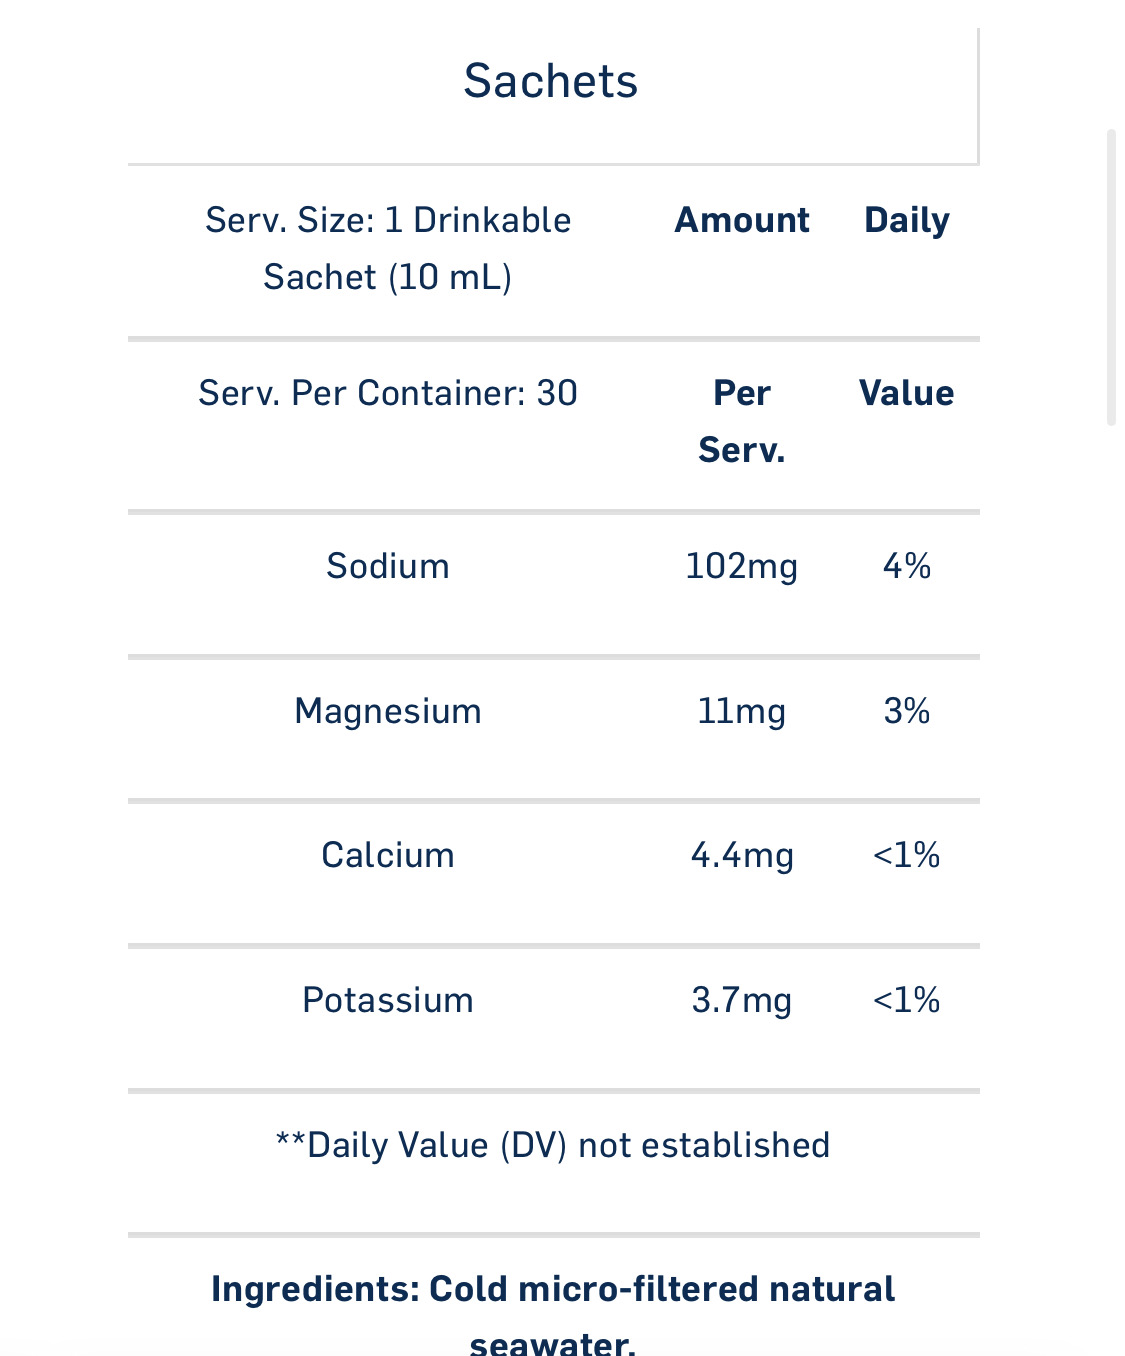Image resolution: width=1125 pixels, height=1356 pixels.
Task: Tap the Serv. Per Container: 30 text
Action: (x=388, y=393)
